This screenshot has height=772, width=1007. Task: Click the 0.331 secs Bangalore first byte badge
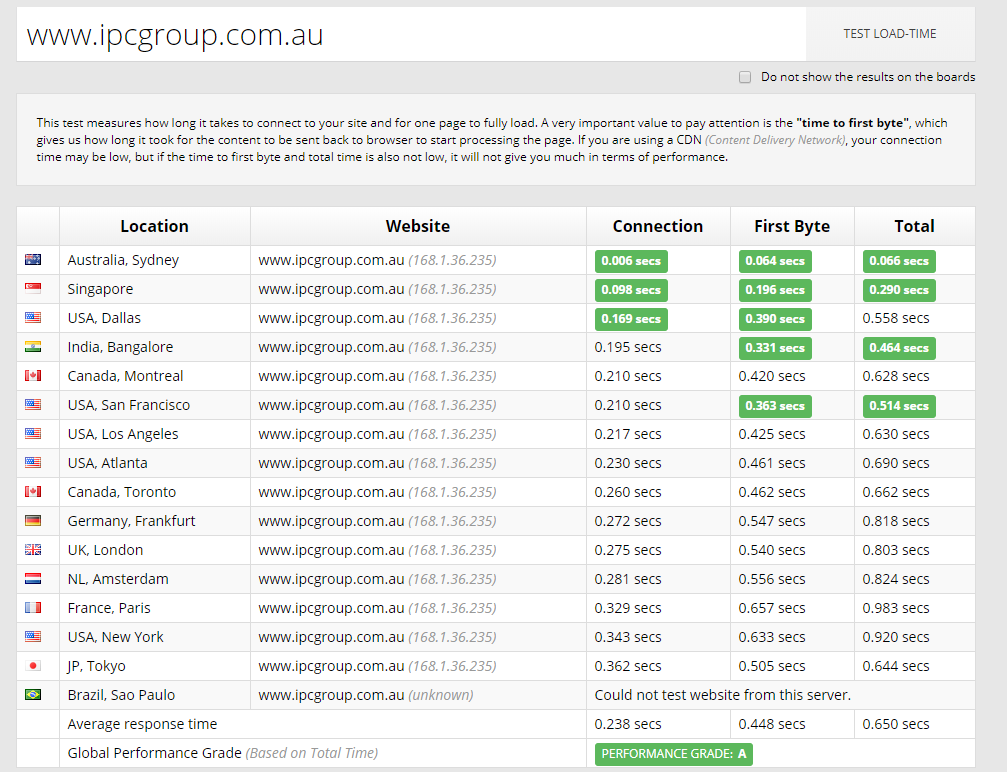click(775, 347)
